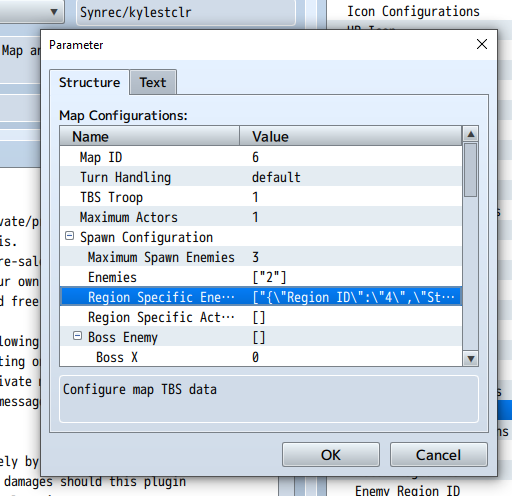The height and width of the screenshot is (496, 512).
Task: Click the Name column header
Action: tap(150, 136)
